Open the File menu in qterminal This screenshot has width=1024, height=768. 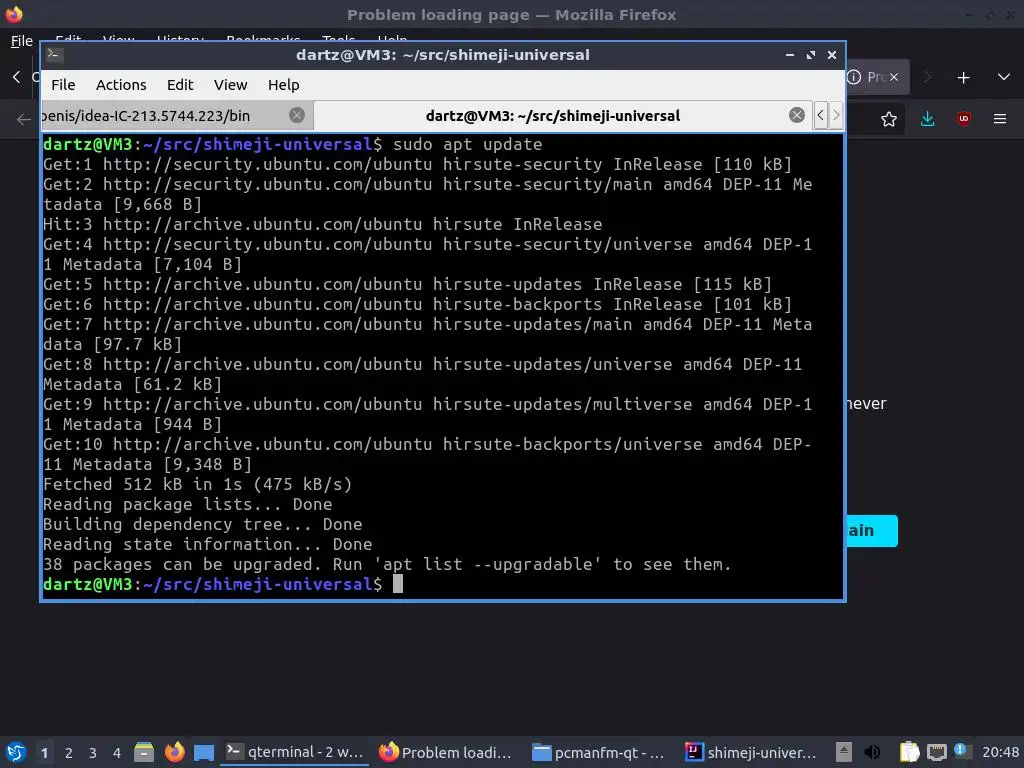pos(63,85)
